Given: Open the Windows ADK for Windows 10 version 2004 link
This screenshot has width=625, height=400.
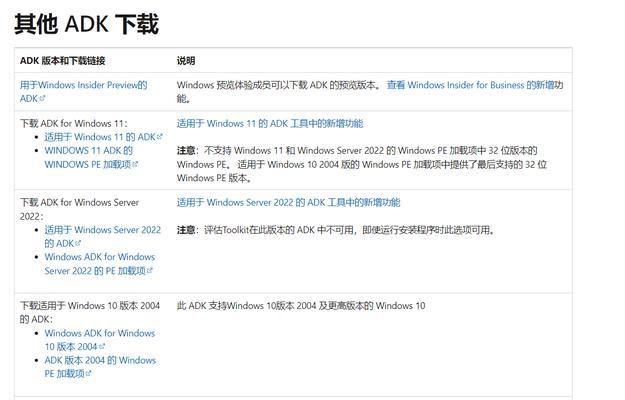Looking at the screenshot, I should pos(100,340).
